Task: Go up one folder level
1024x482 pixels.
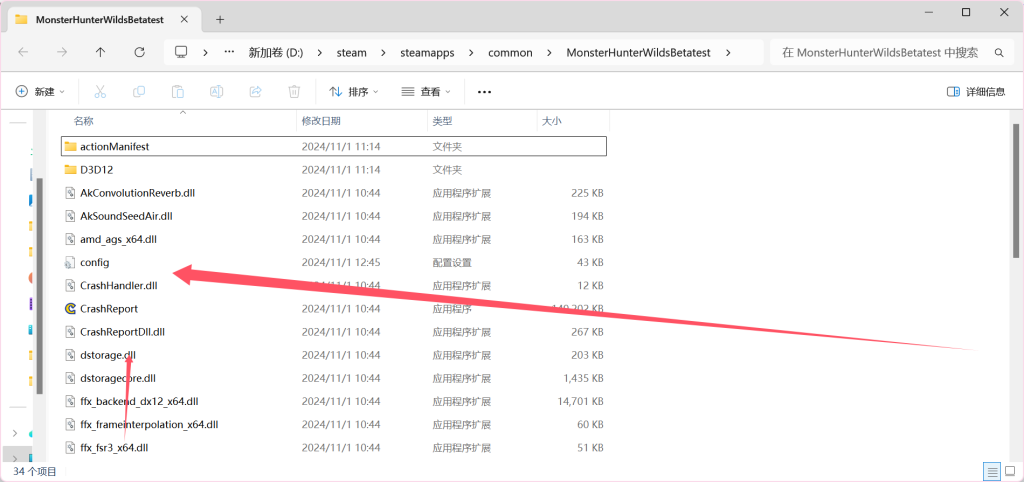Action: point(100,52)
